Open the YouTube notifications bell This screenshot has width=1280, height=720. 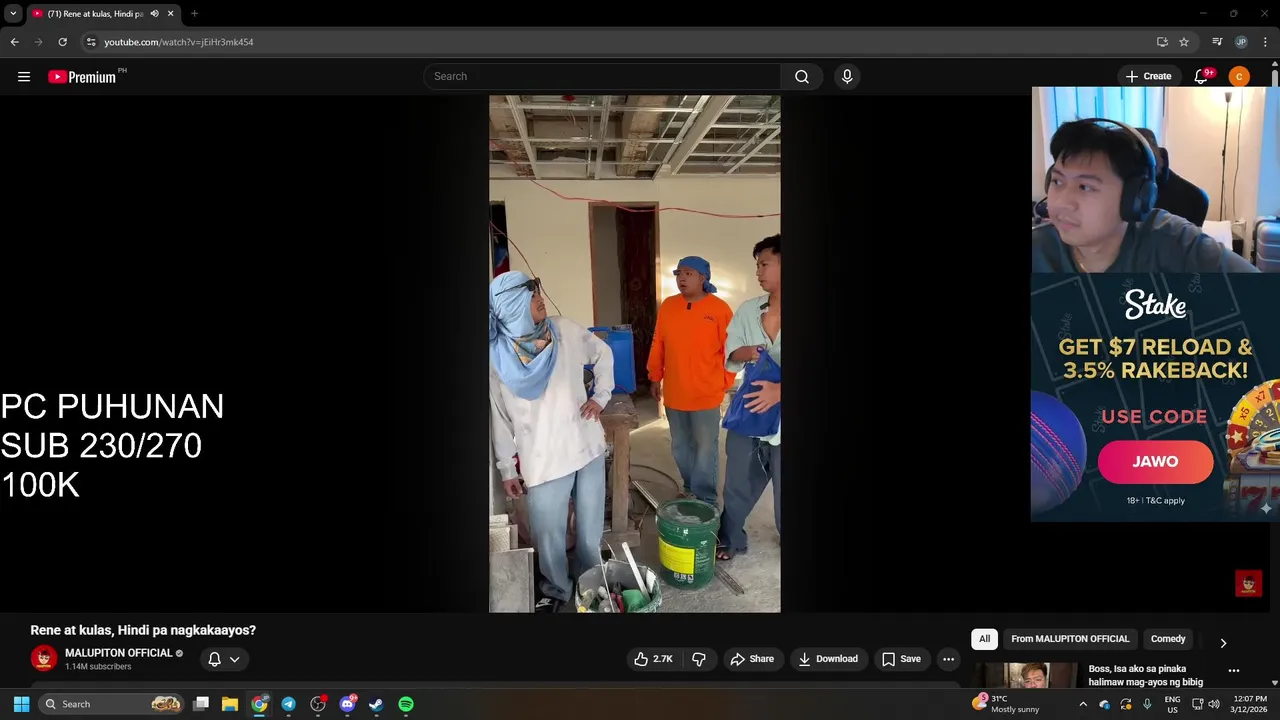click(x=1202, y=77)
